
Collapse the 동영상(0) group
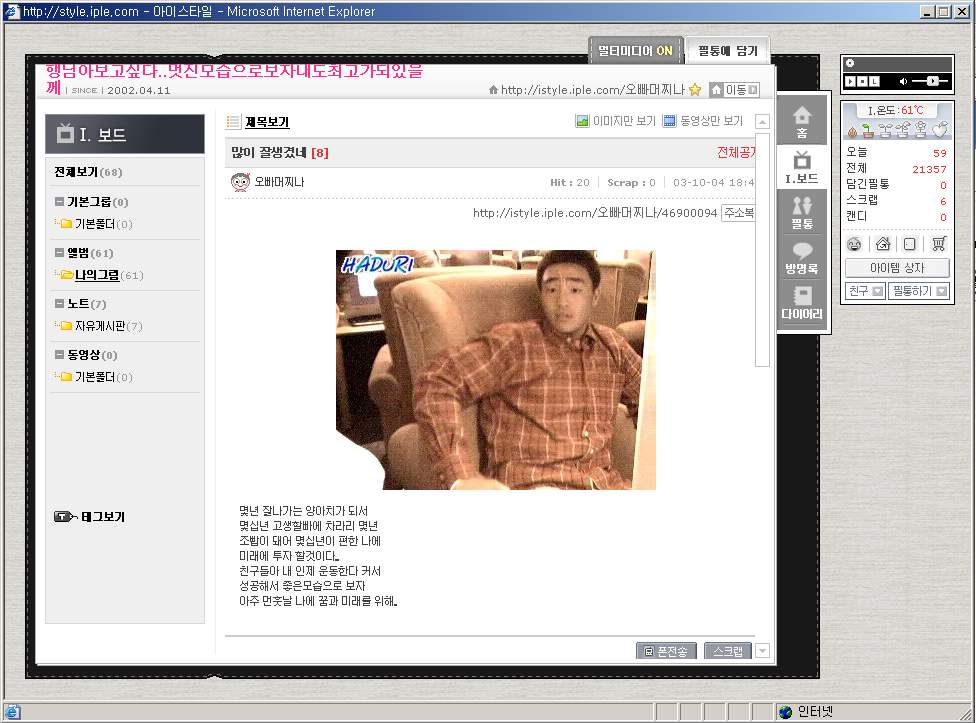pyautogui.click(x=59, y=355)
